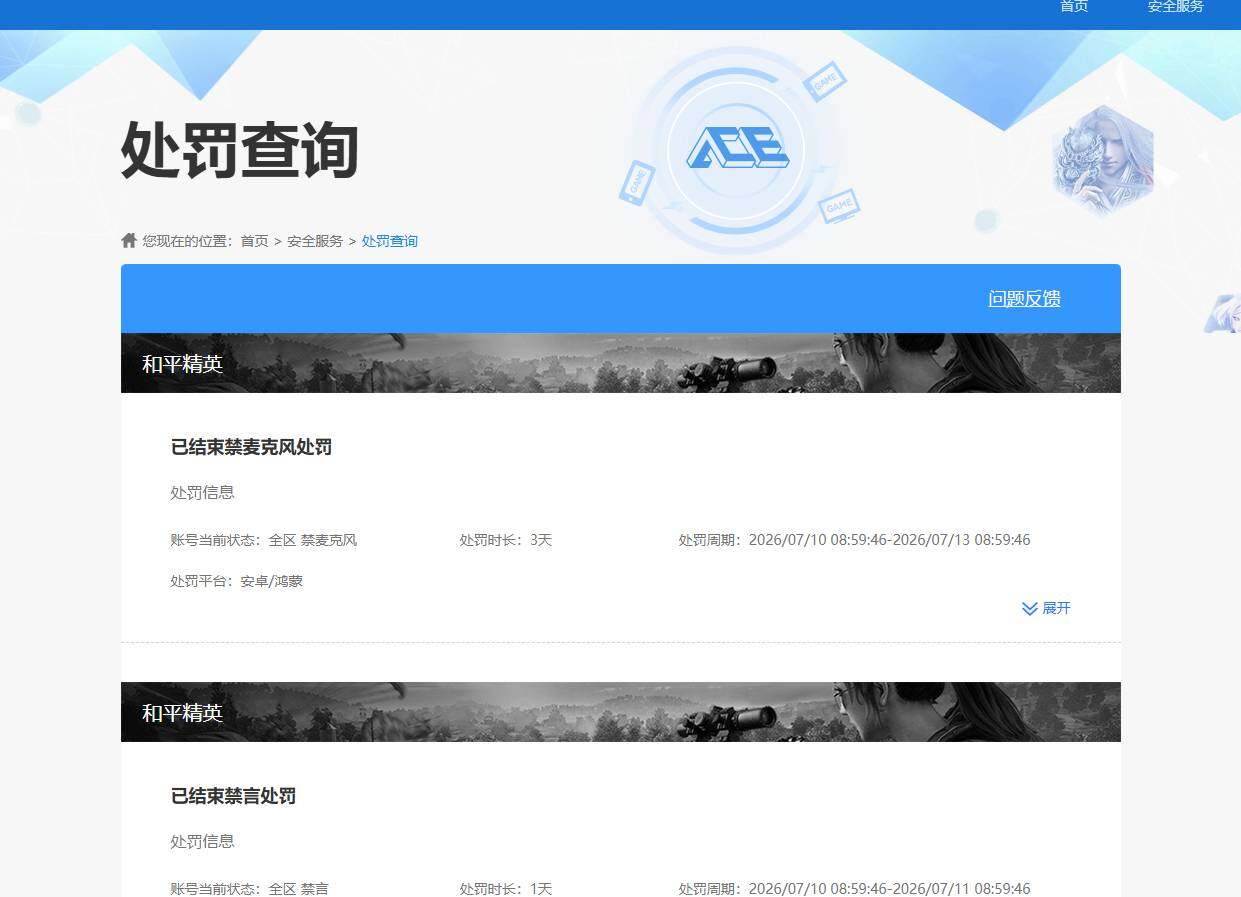Screen dimensions: 1241x897
Task: Click penalty period ending 2026/07/13 08:59:46
Action: click(855, 540)
